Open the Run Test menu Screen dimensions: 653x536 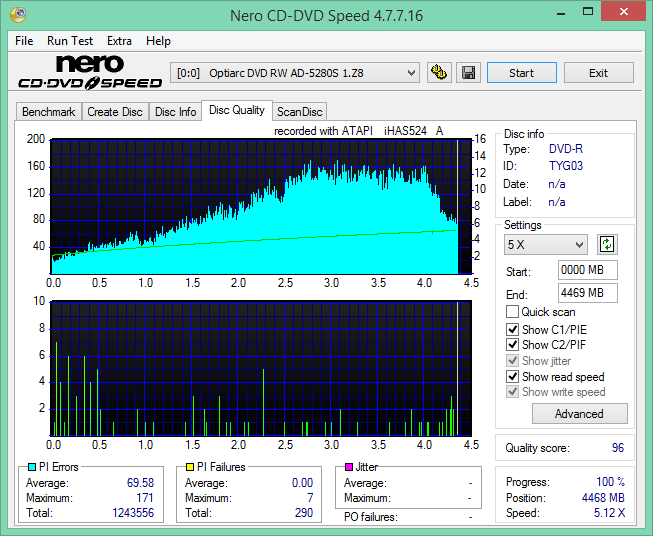click(x=70, y=41)
